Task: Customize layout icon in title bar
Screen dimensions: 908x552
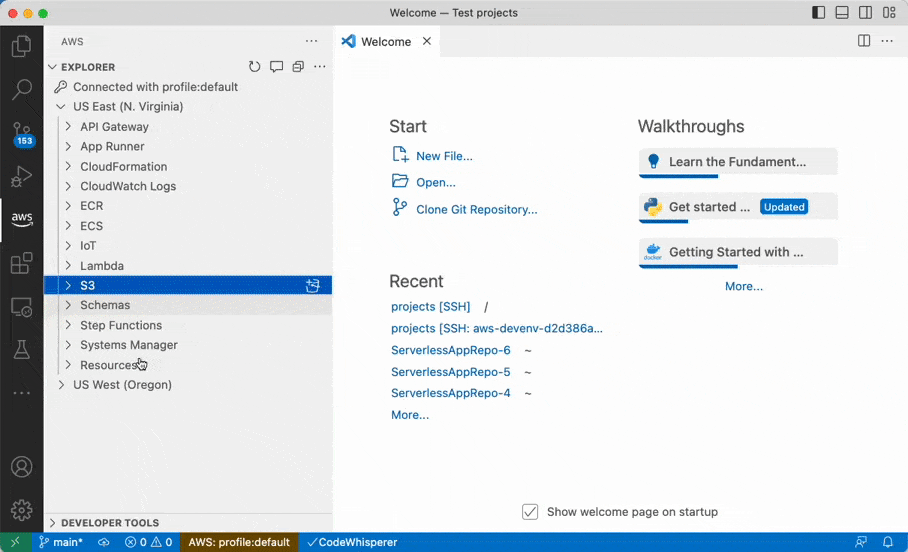Action: tap(889, 13)
